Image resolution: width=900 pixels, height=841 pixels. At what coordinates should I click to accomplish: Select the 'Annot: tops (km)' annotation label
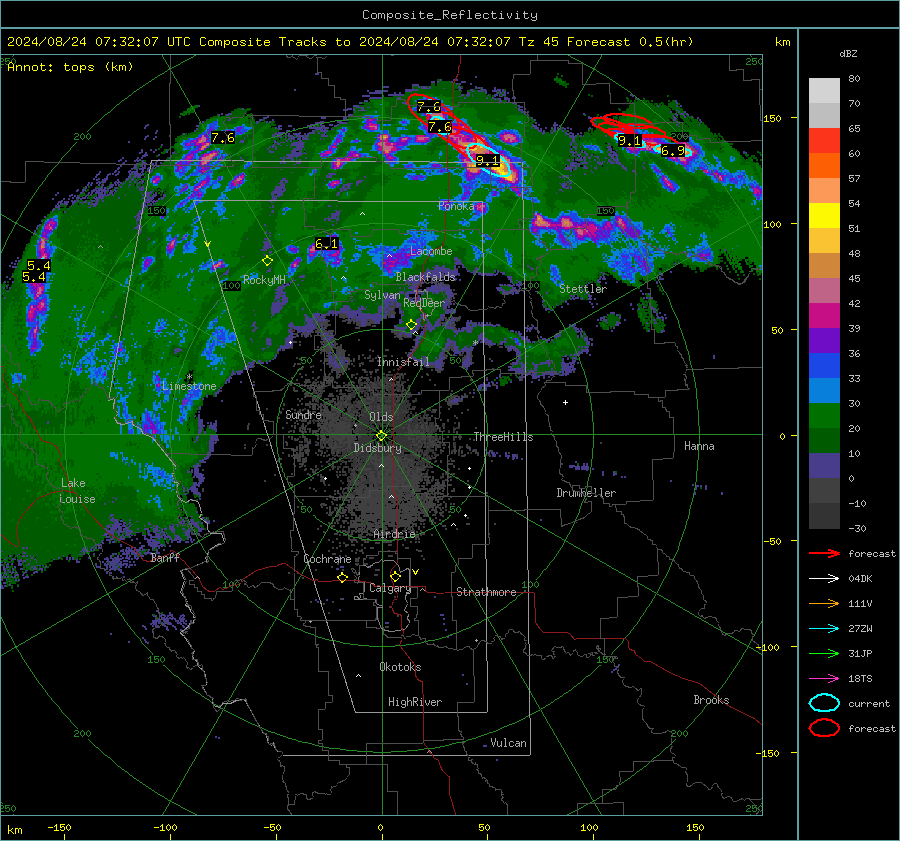70,67
